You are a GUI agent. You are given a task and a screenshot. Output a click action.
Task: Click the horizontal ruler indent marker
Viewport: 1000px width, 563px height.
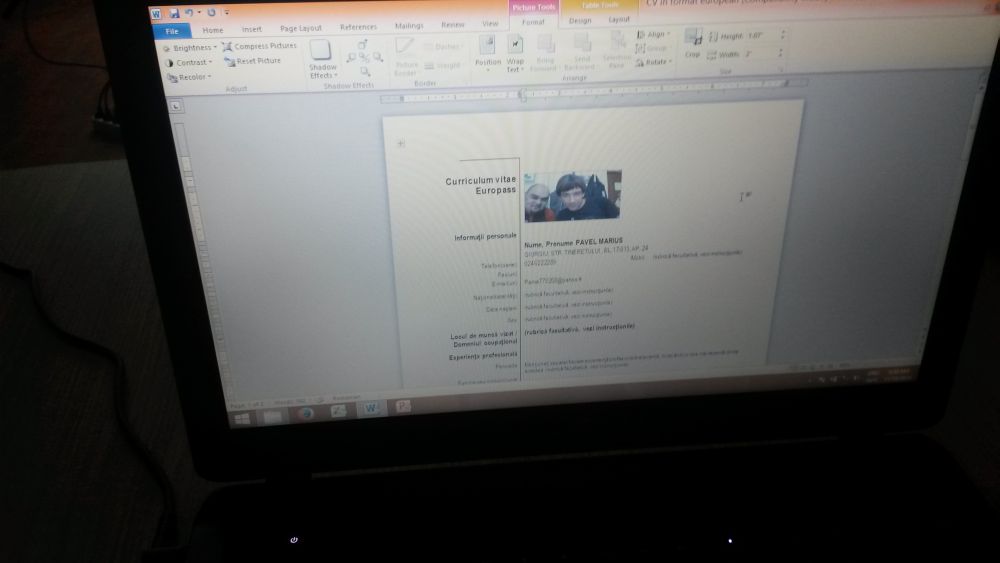(x=523, y=96)
